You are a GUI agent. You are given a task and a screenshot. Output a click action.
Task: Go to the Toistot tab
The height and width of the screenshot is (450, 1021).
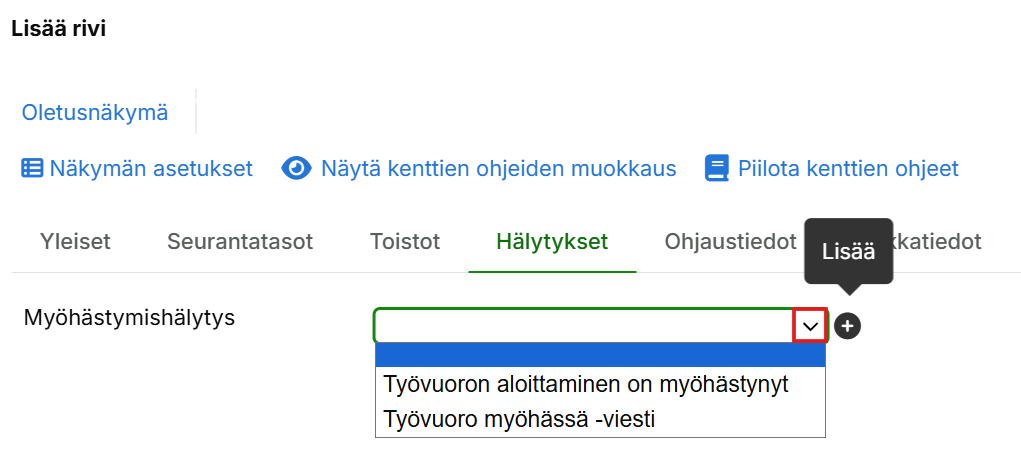405,241
